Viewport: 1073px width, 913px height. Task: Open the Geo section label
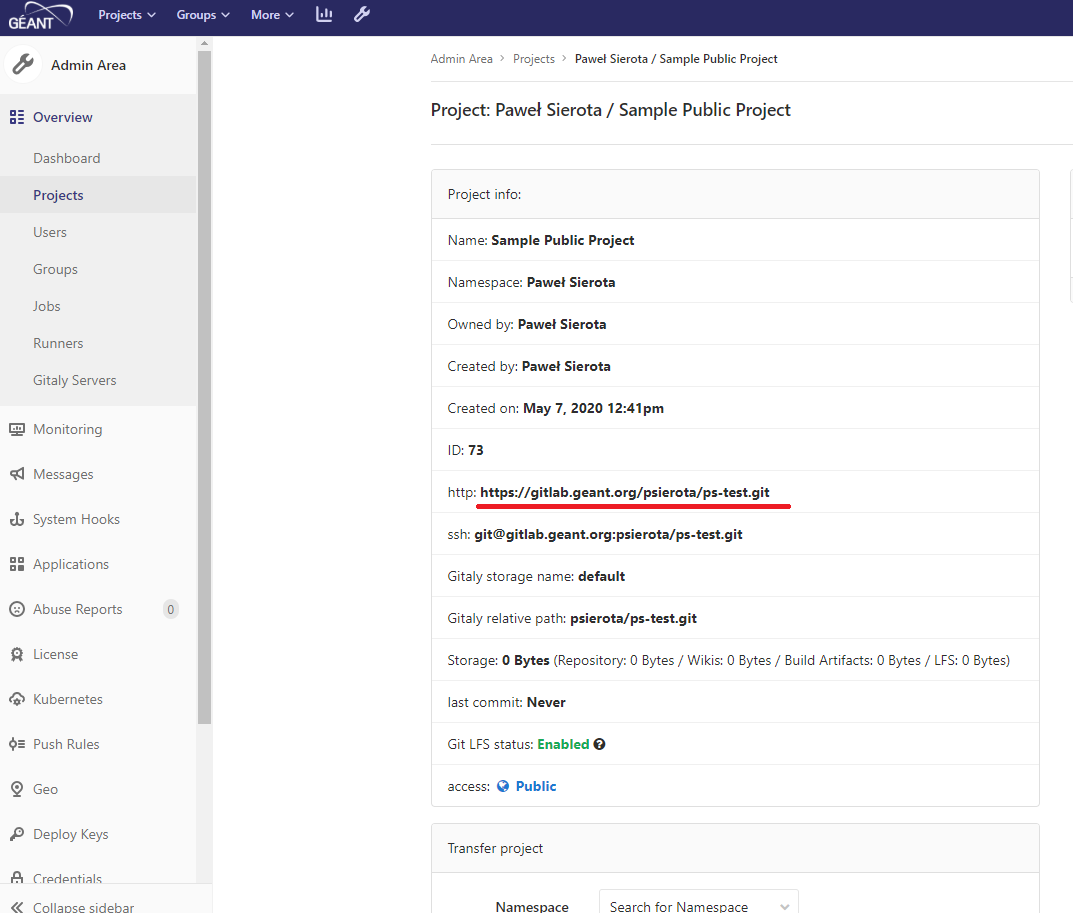(x=45, y=789)
